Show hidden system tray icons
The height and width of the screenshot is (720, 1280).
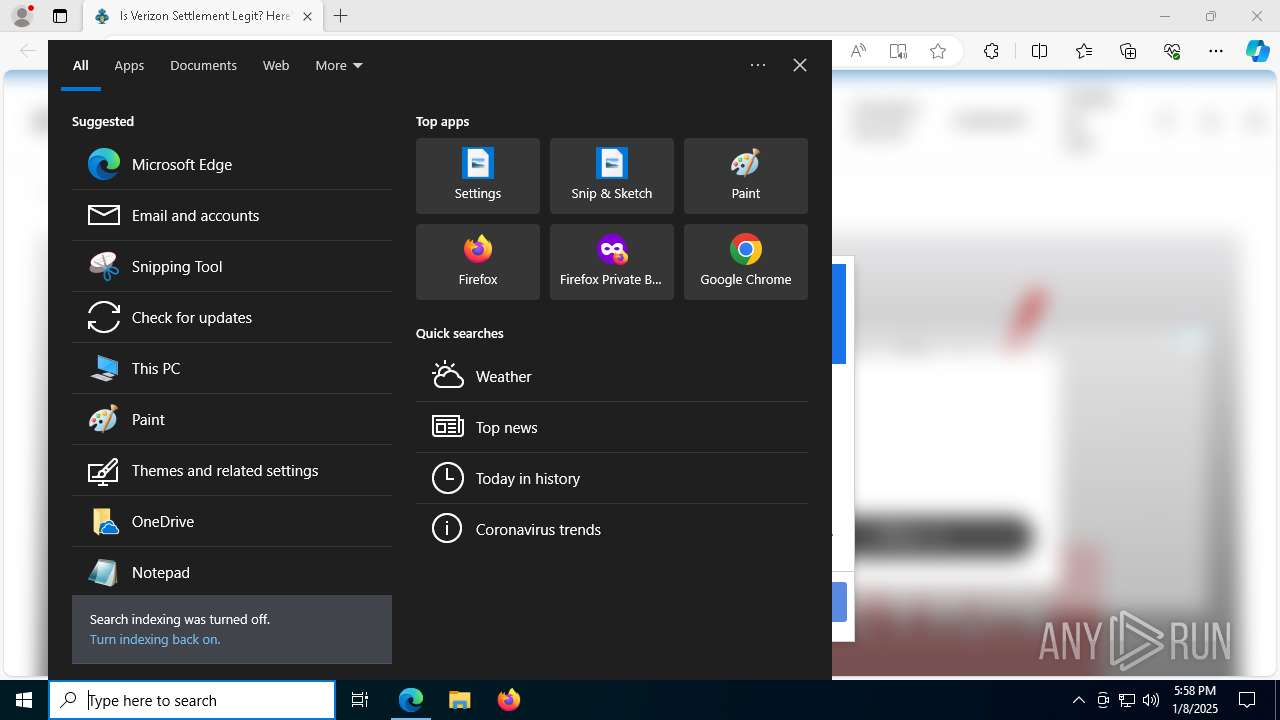pos(1078,700)
